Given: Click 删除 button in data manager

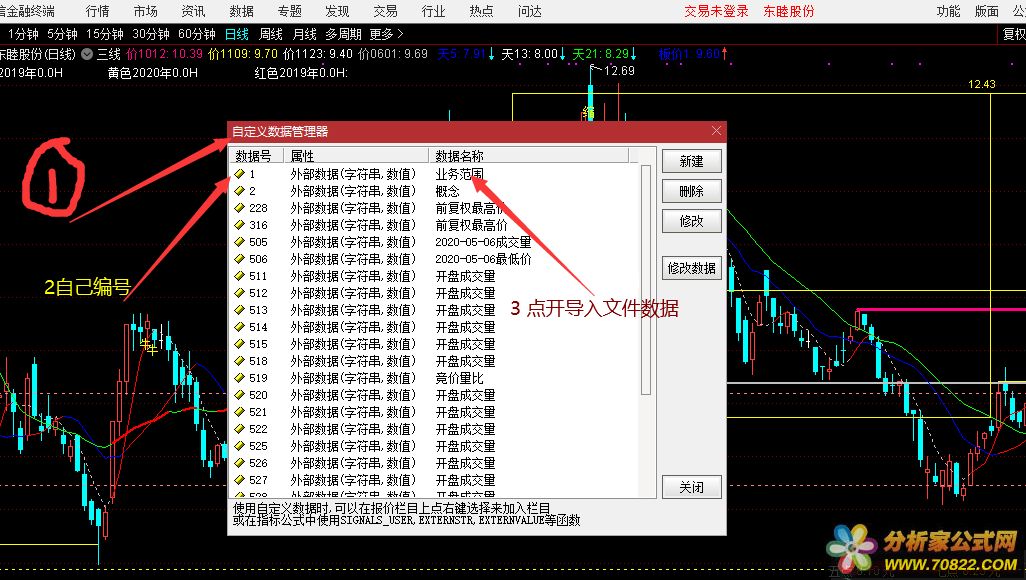Looking at the screenshot, I should pos(692,191).
